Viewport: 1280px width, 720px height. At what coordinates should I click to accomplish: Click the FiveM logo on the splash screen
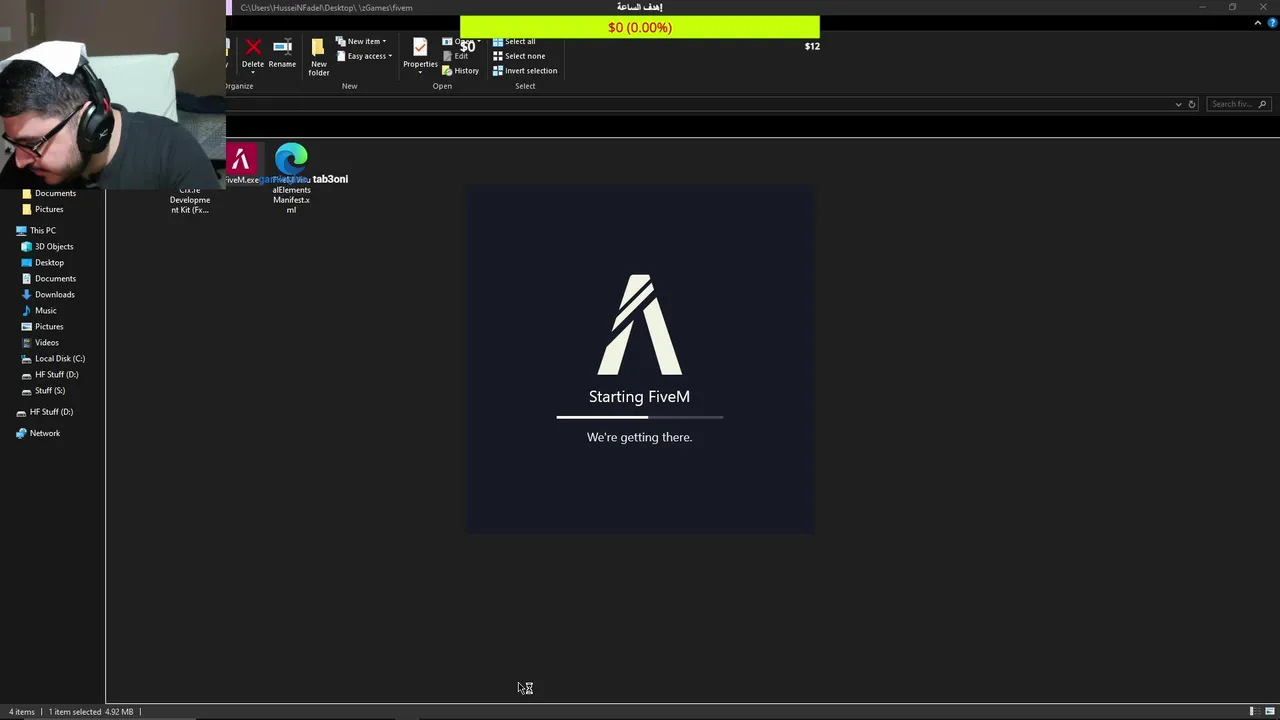pyautogui.click(x=640, y=324)
